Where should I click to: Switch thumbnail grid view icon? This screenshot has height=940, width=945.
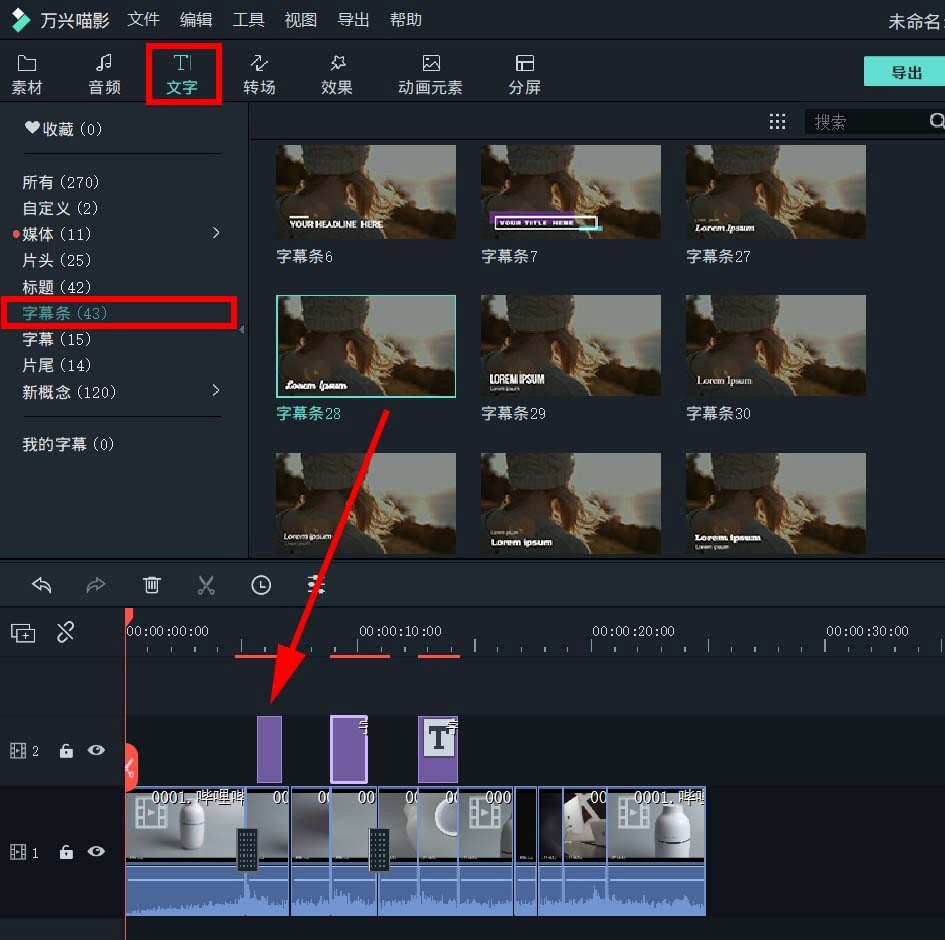(777, 122)
